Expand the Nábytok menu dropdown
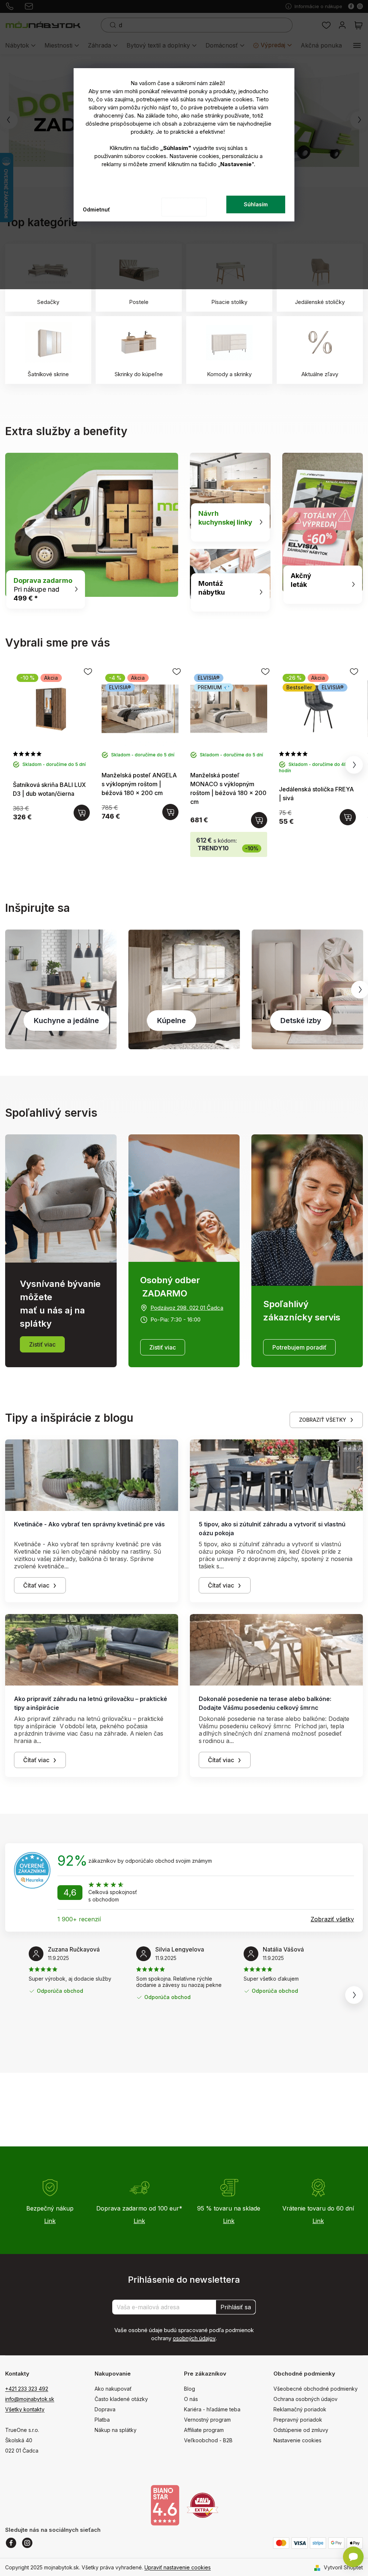This screenshot has height=2576, width=368. [x=20, y=45]
